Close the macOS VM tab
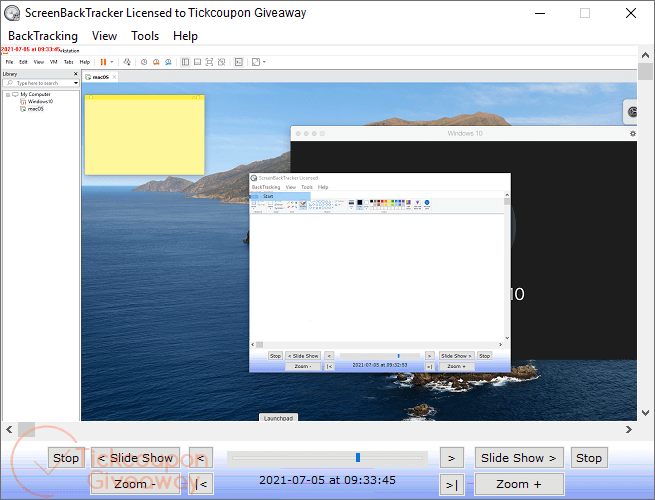This screenshot has width=655, height=500. [114, 77]
